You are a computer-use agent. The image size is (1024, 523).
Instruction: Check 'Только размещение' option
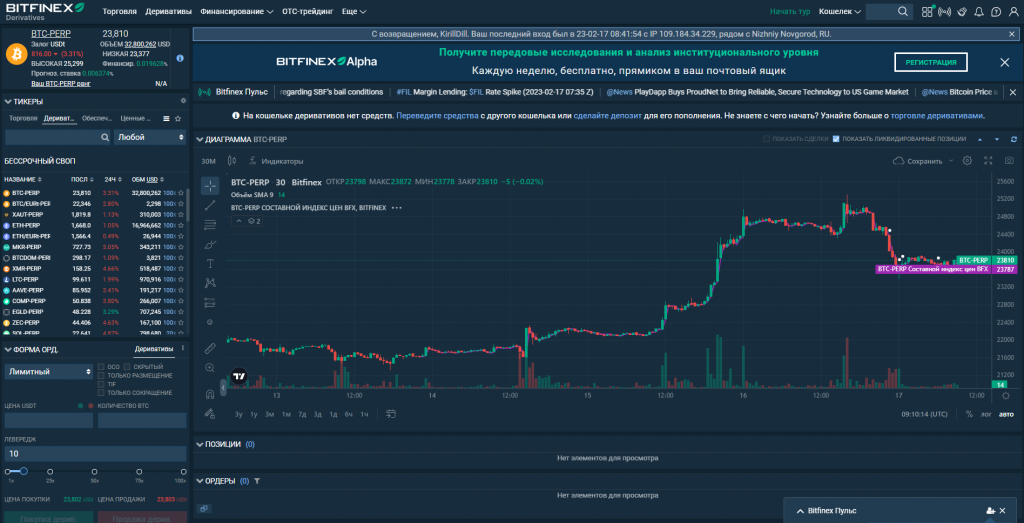101,375
